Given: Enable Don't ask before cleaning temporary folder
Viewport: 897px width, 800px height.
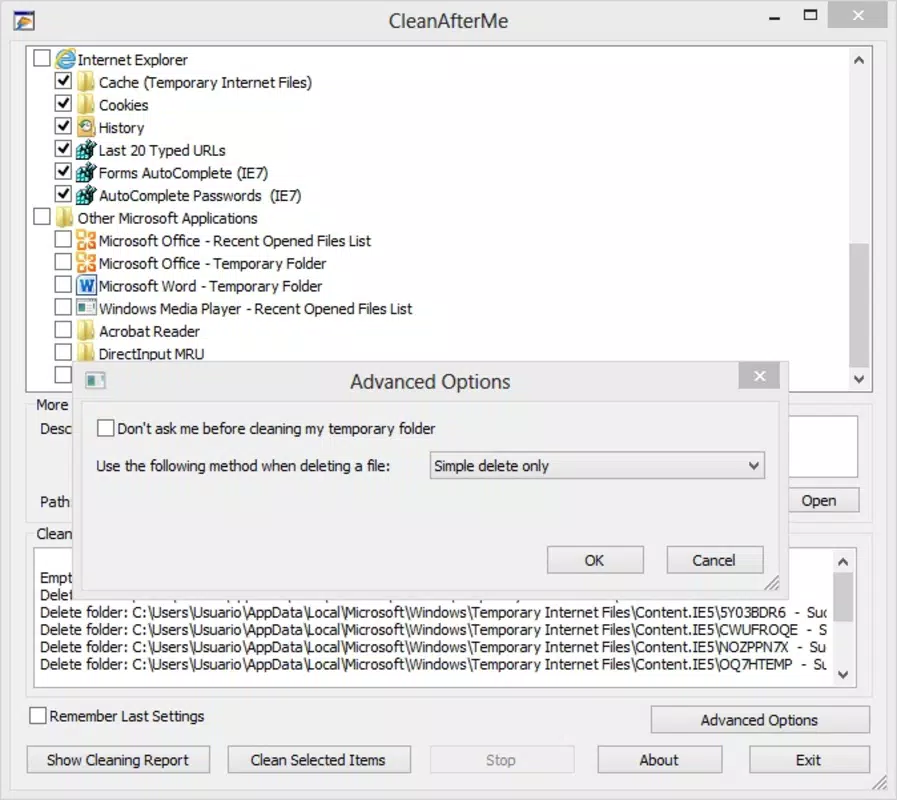Looking at the screenshot, I should pos(105,428).
